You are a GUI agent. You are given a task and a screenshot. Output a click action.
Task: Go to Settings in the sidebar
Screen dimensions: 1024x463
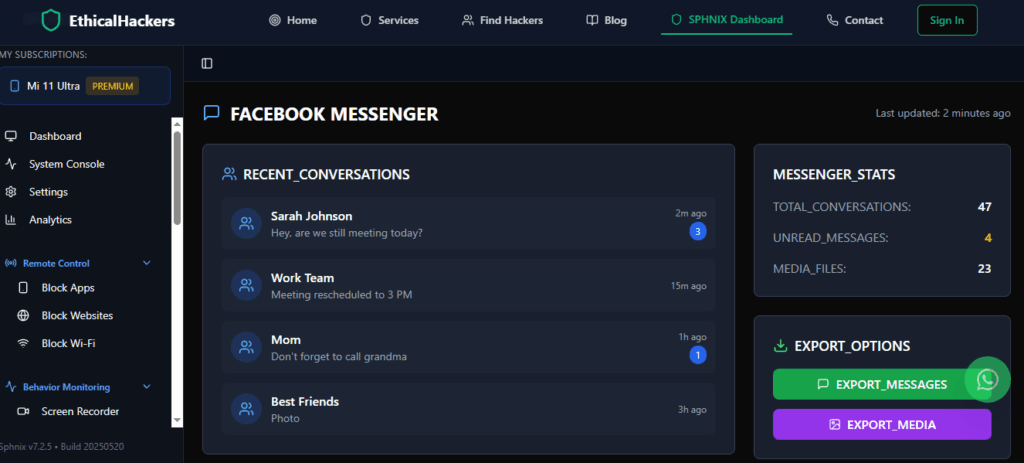[x=48, y=192]
